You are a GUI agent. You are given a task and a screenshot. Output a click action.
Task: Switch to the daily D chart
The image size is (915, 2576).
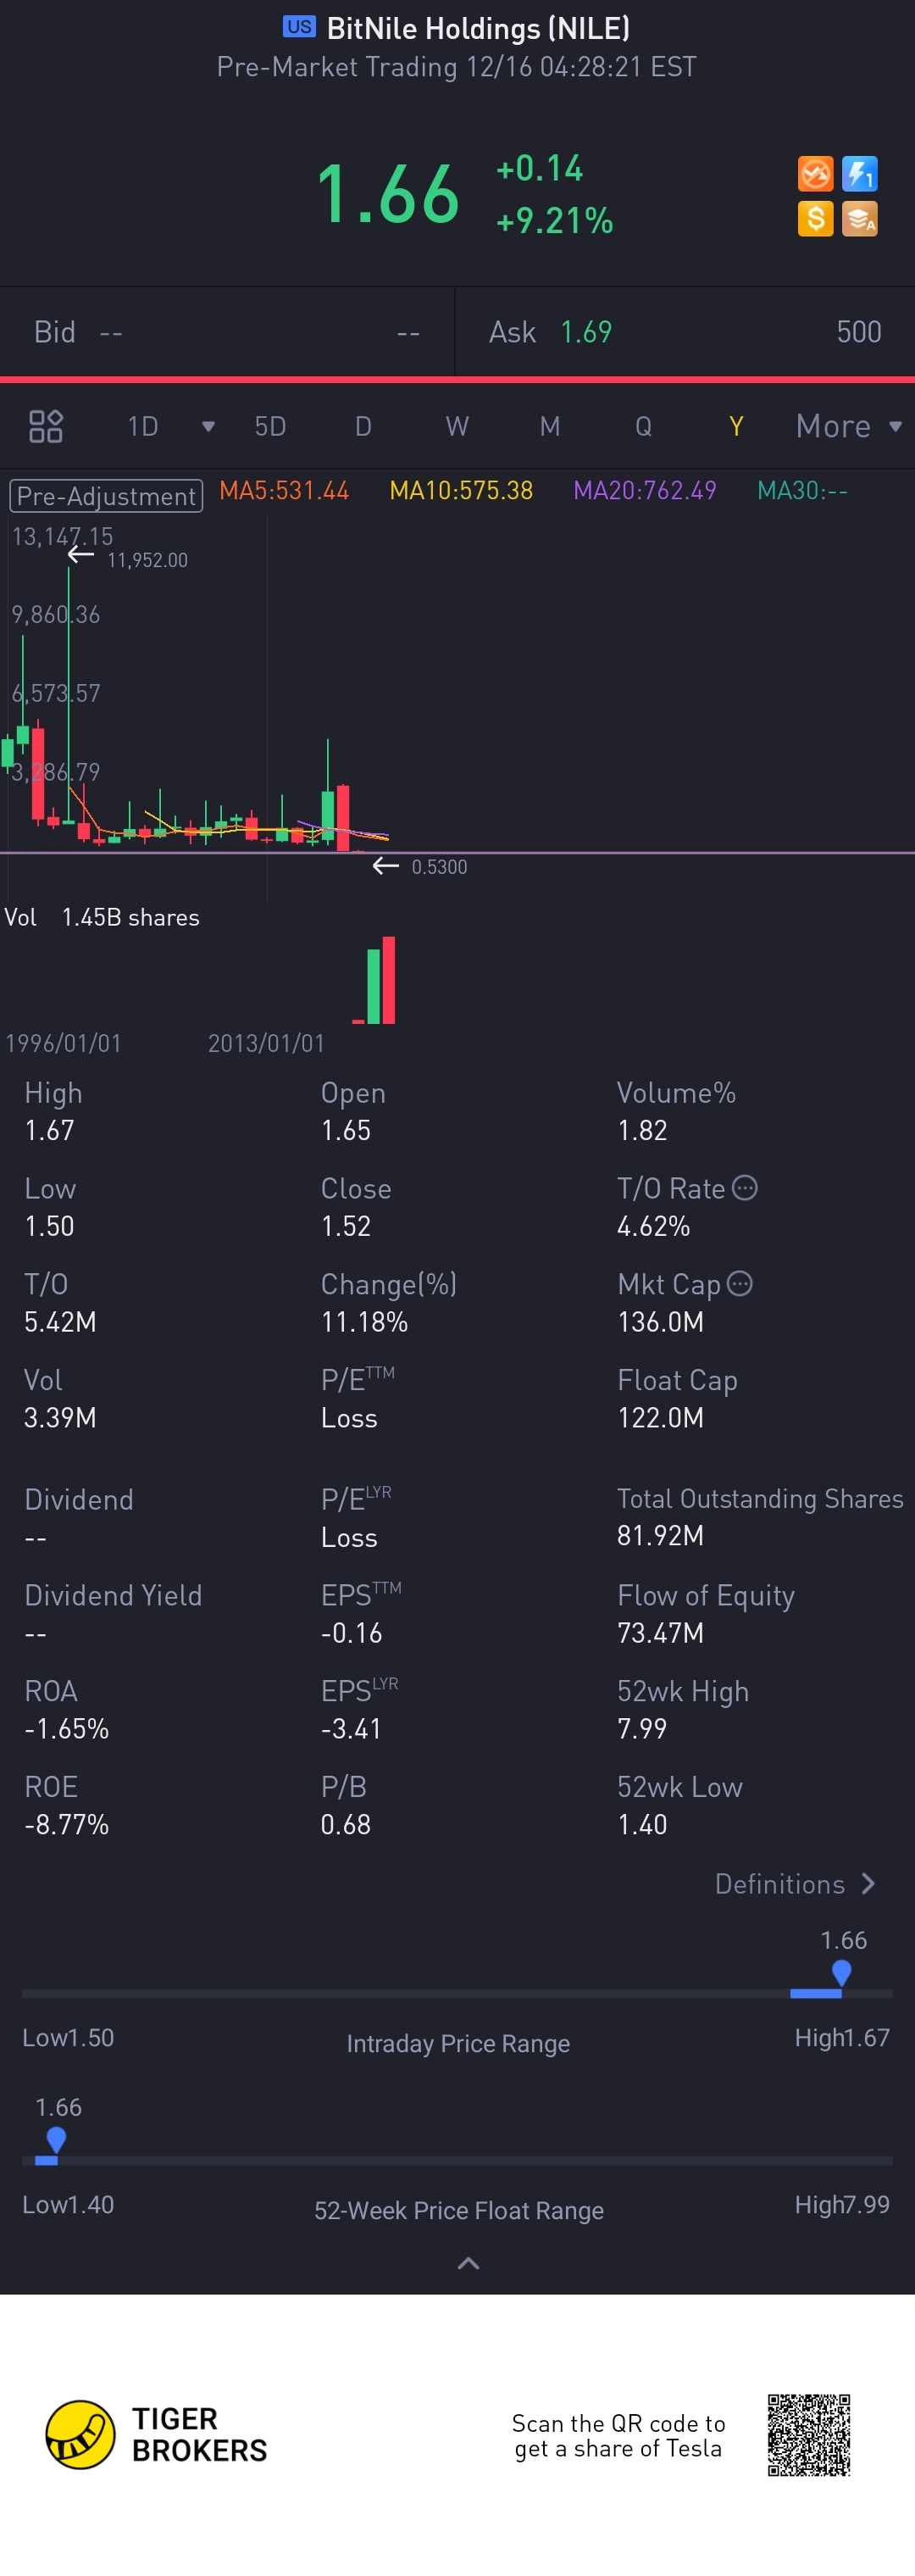(x=363, y=427)
